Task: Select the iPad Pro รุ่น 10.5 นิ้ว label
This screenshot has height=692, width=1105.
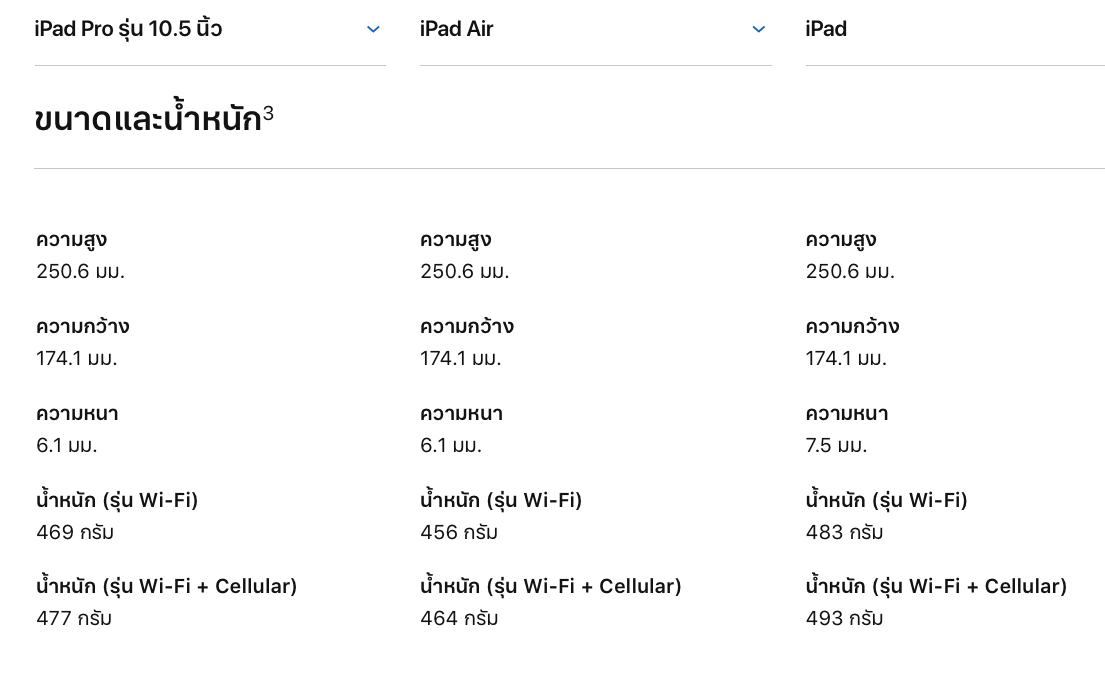Action: (128, 29)
